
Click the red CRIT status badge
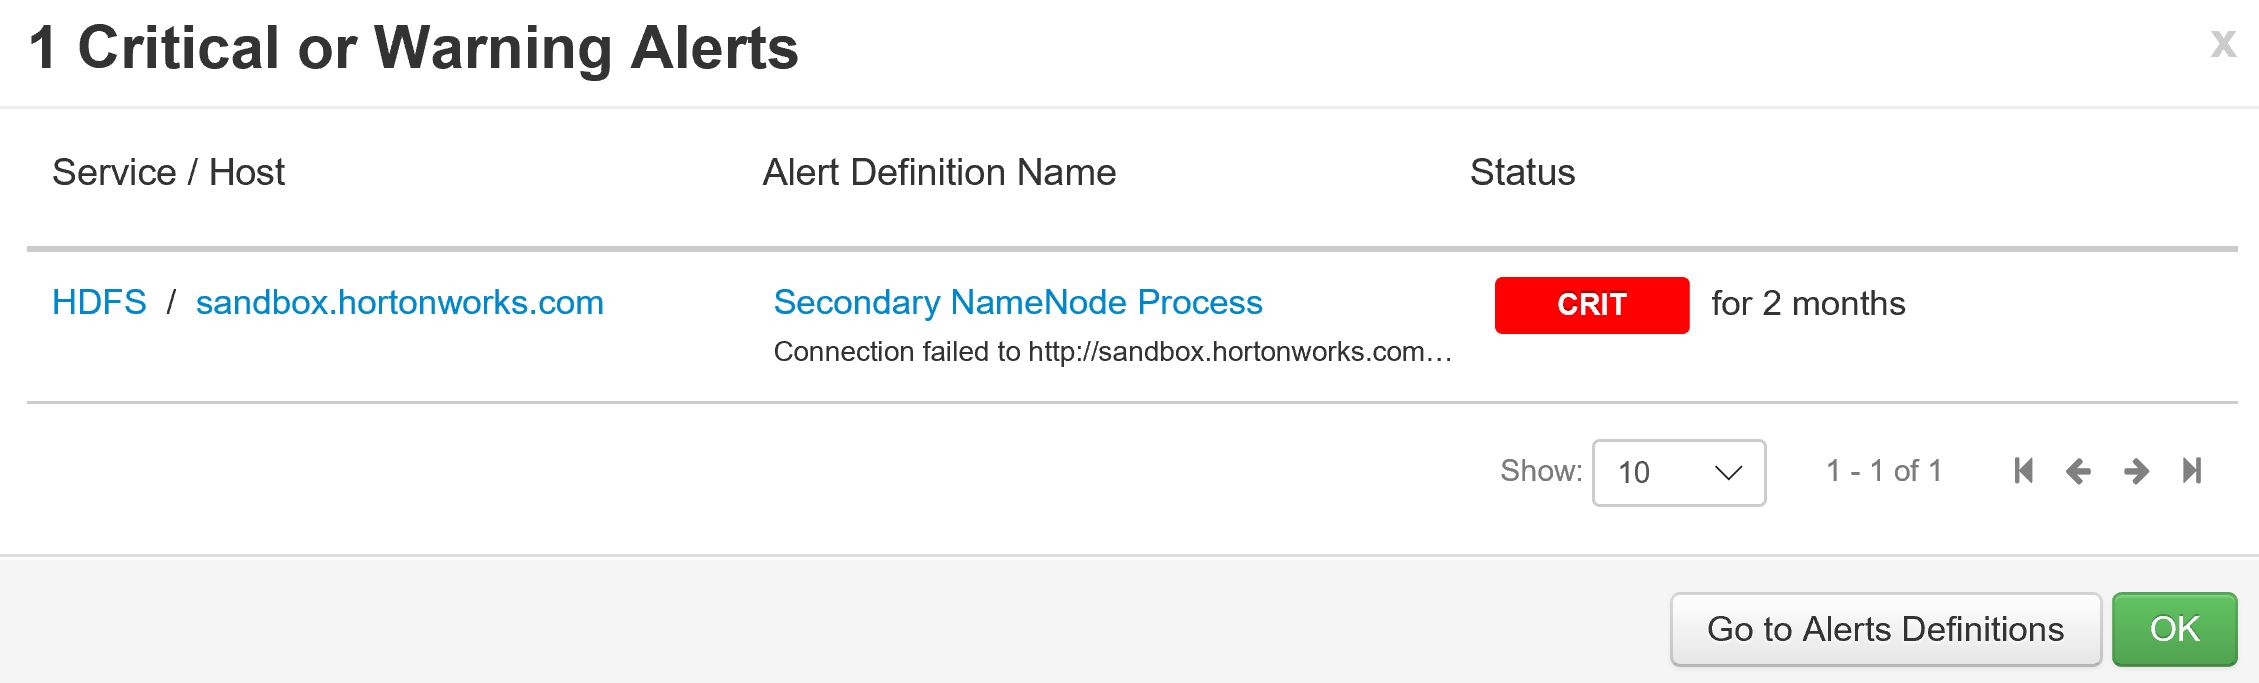pyautogui.click(x=1591, y=305)
